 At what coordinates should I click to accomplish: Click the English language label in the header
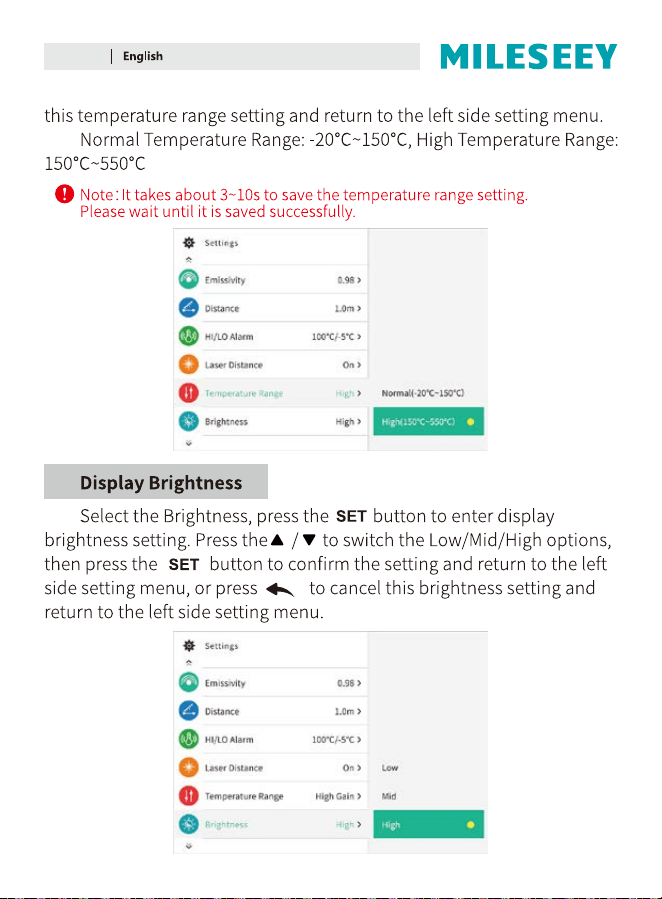[143, 56]
